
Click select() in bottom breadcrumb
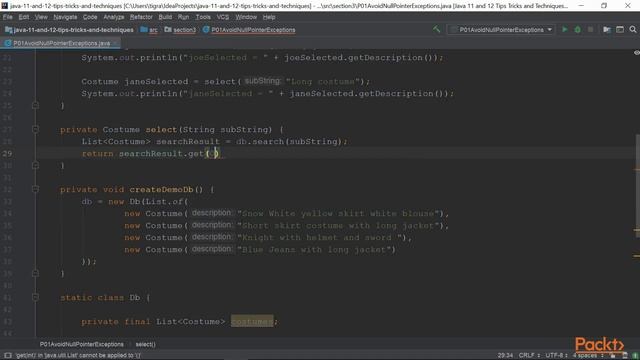[x=145, y=344]
